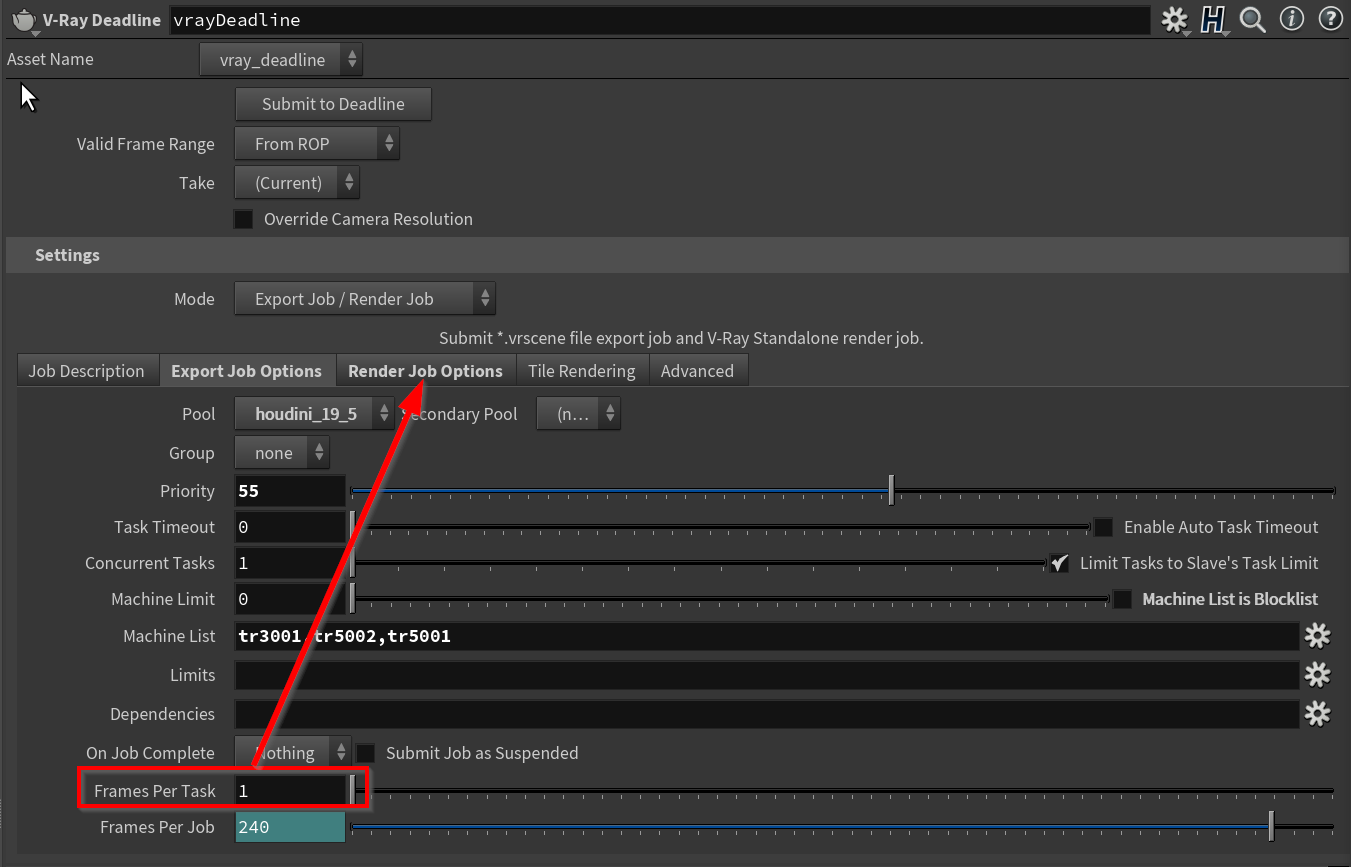Image resolution: width=1351 pixels, height=867 pixels.
Task: Open the Group none dropdown
Action: point(282,453)
